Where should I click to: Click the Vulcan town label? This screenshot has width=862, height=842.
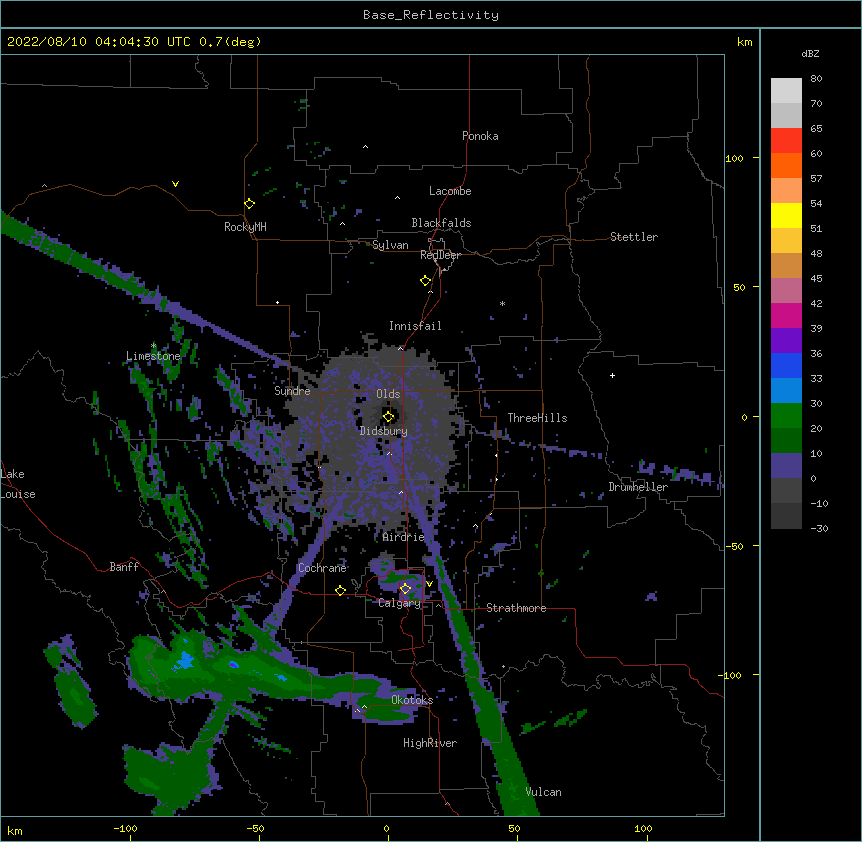tap(543, 792)
